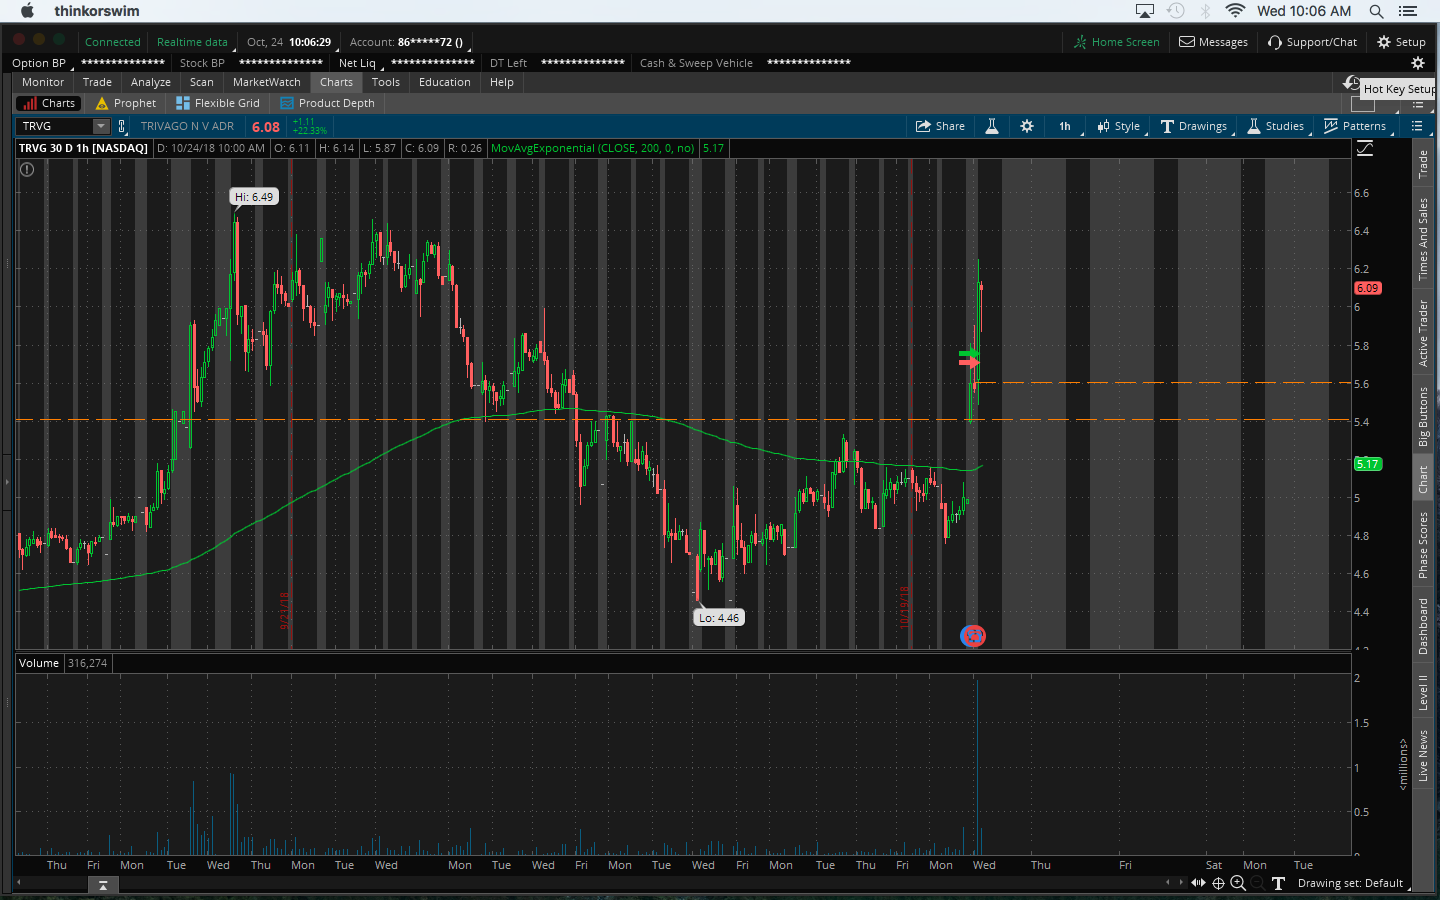Click the flask quick-study icon beside Share

coord(992,126)
